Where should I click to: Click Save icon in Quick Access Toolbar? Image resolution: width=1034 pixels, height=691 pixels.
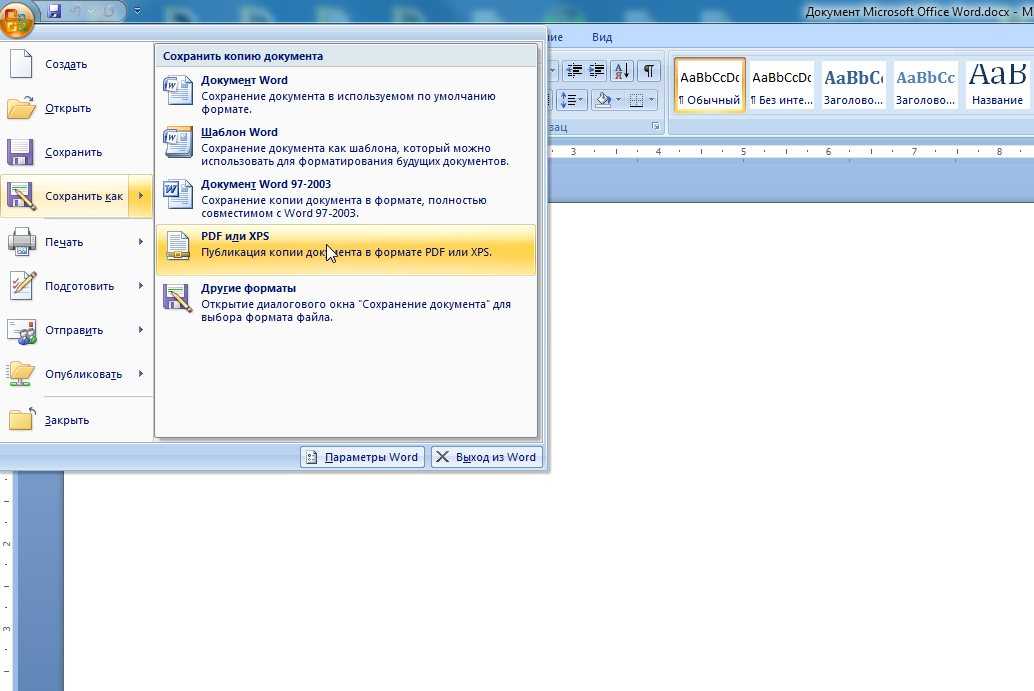[54, 12]
